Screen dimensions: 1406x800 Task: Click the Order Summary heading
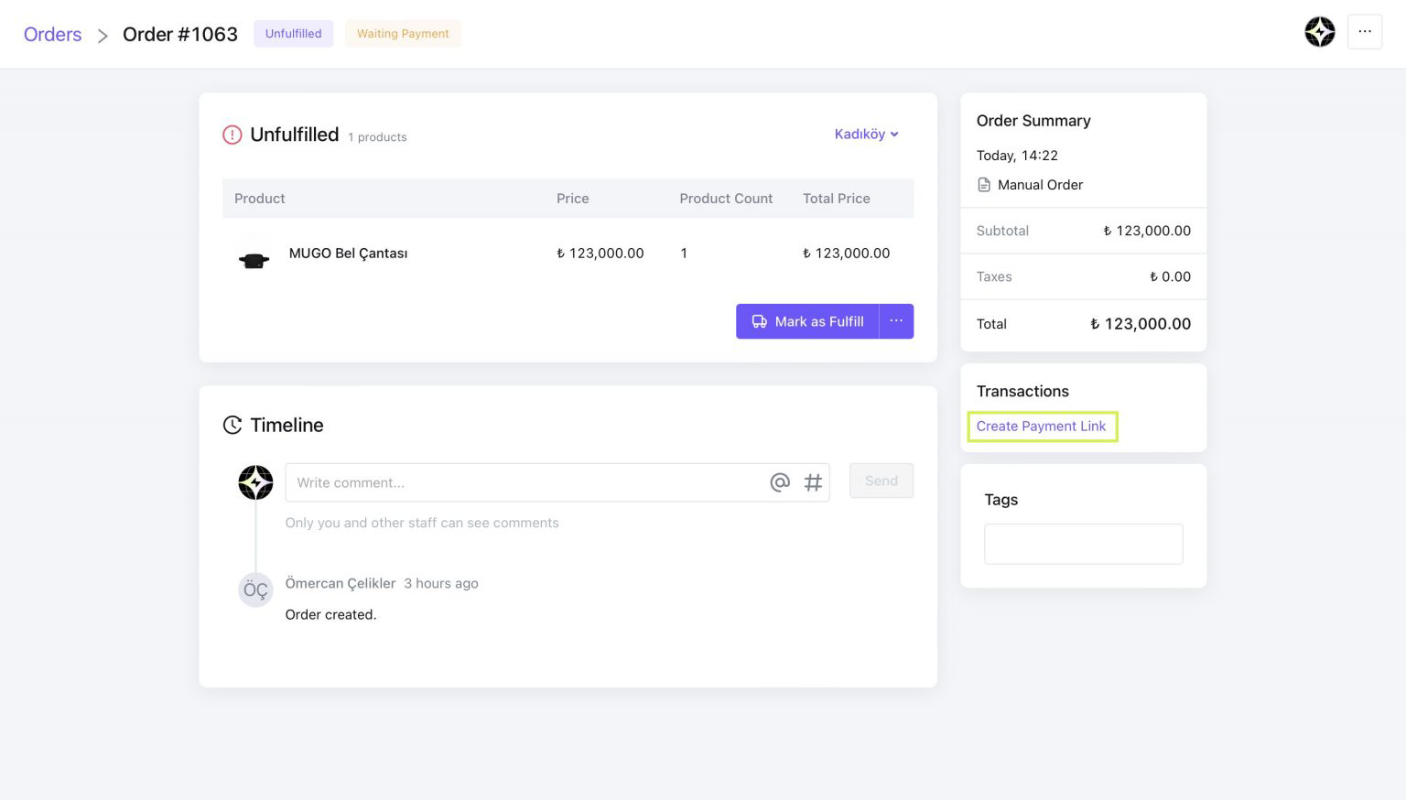point(1033,121)
